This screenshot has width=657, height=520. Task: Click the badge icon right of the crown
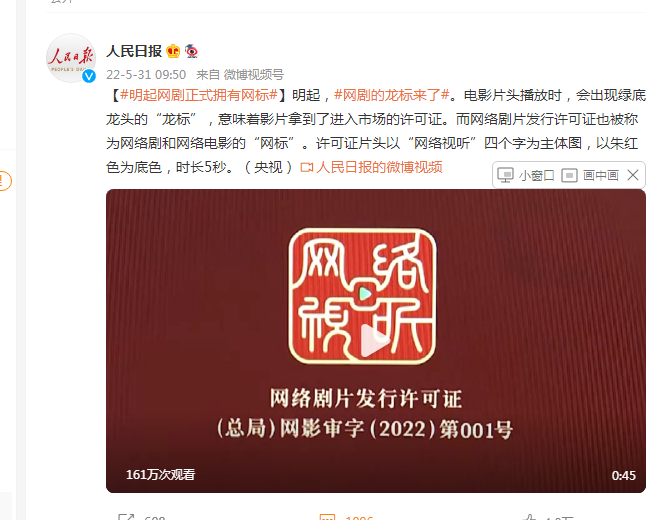coord(191,51)
